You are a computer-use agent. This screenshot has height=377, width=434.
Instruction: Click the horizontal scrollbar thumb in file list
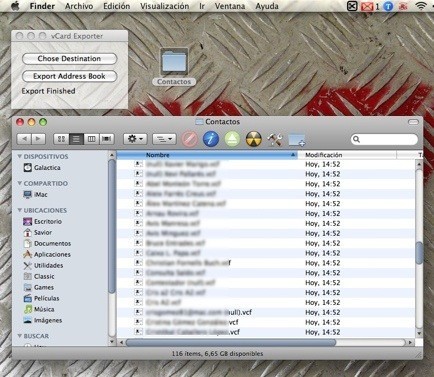point(231,342)
